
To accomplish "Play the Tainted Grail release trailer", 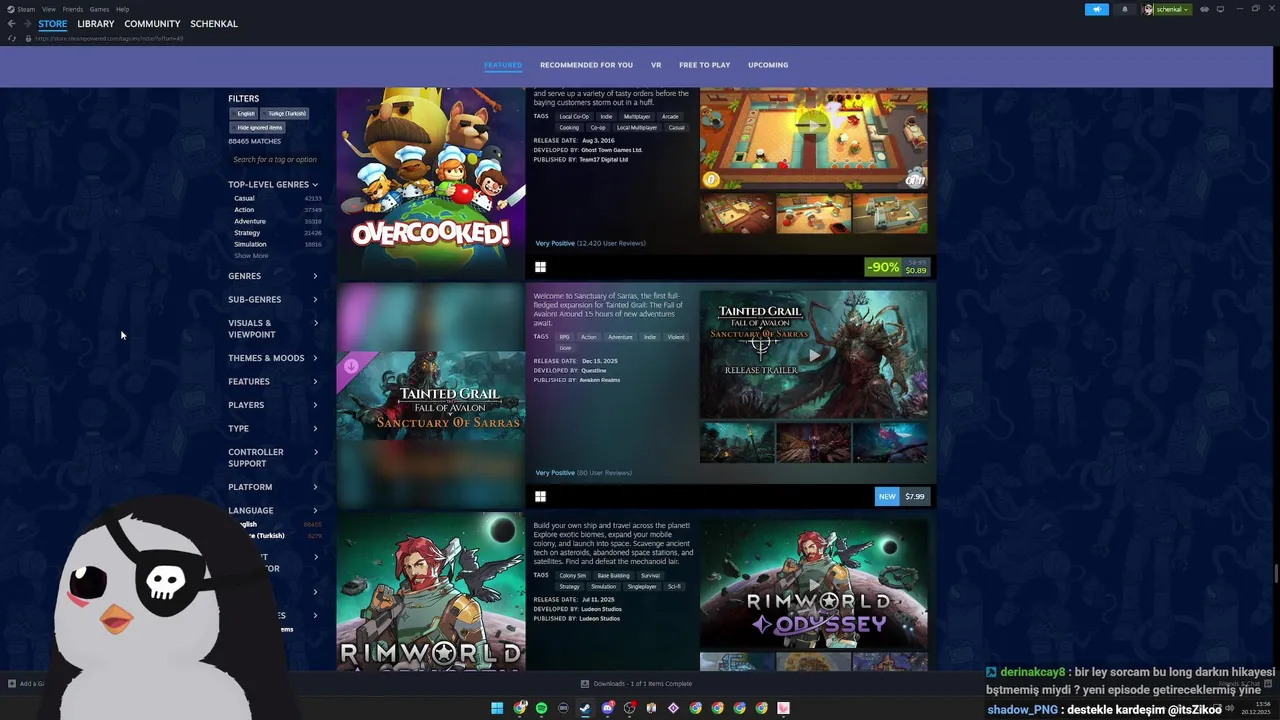I will (x=813, y=354).
